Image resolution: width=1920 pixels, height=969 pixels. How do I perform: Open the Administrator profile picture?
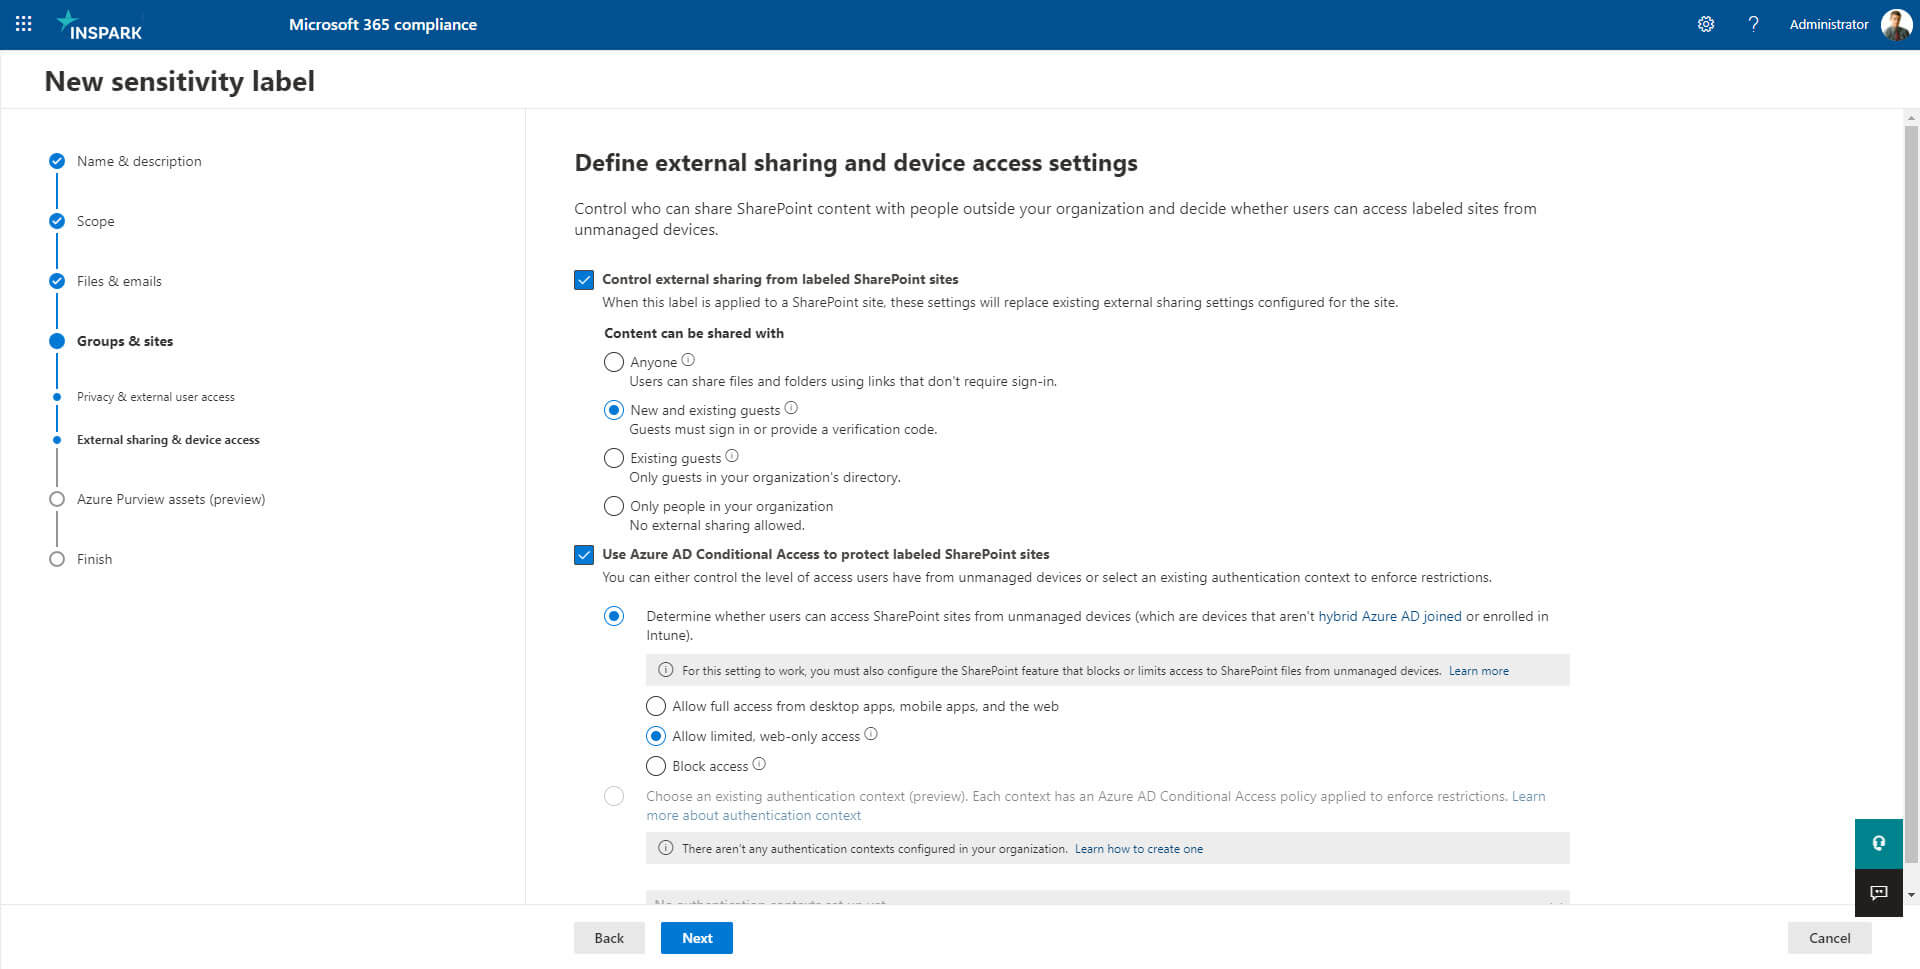click(1896, 24)
